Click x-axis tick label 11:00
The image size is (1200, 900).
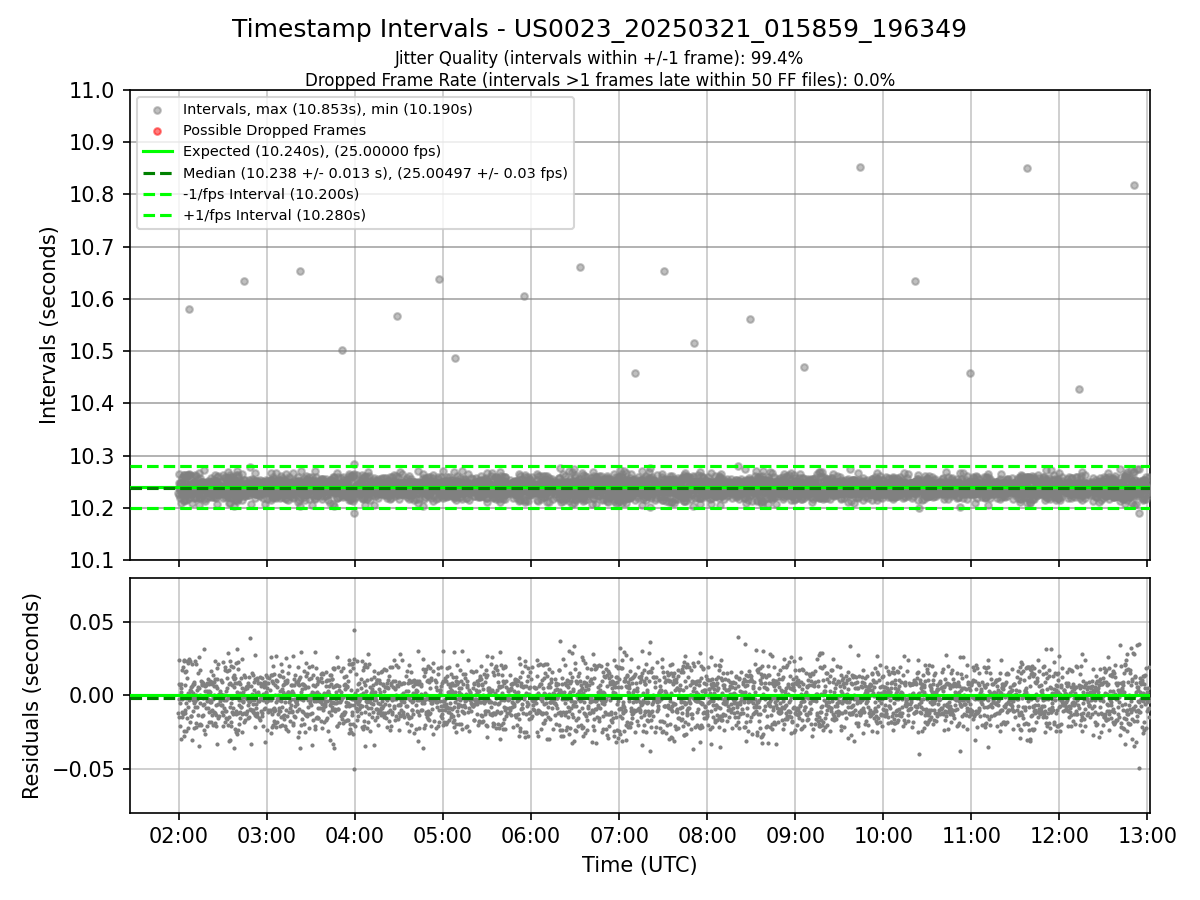click(971, 834)
